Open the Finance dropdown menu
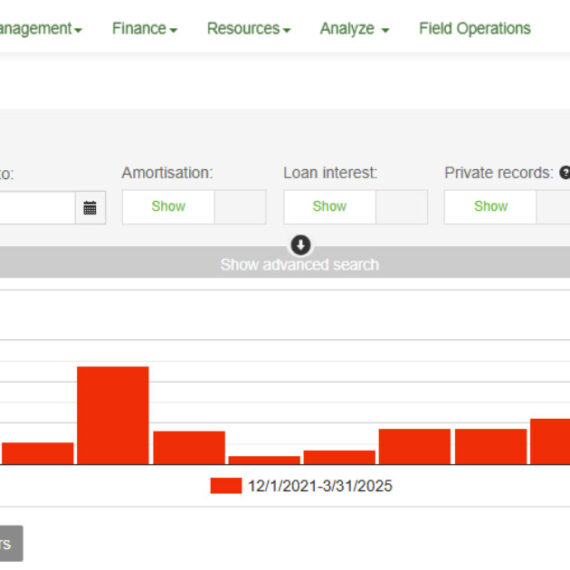 [x=145, y=28]
